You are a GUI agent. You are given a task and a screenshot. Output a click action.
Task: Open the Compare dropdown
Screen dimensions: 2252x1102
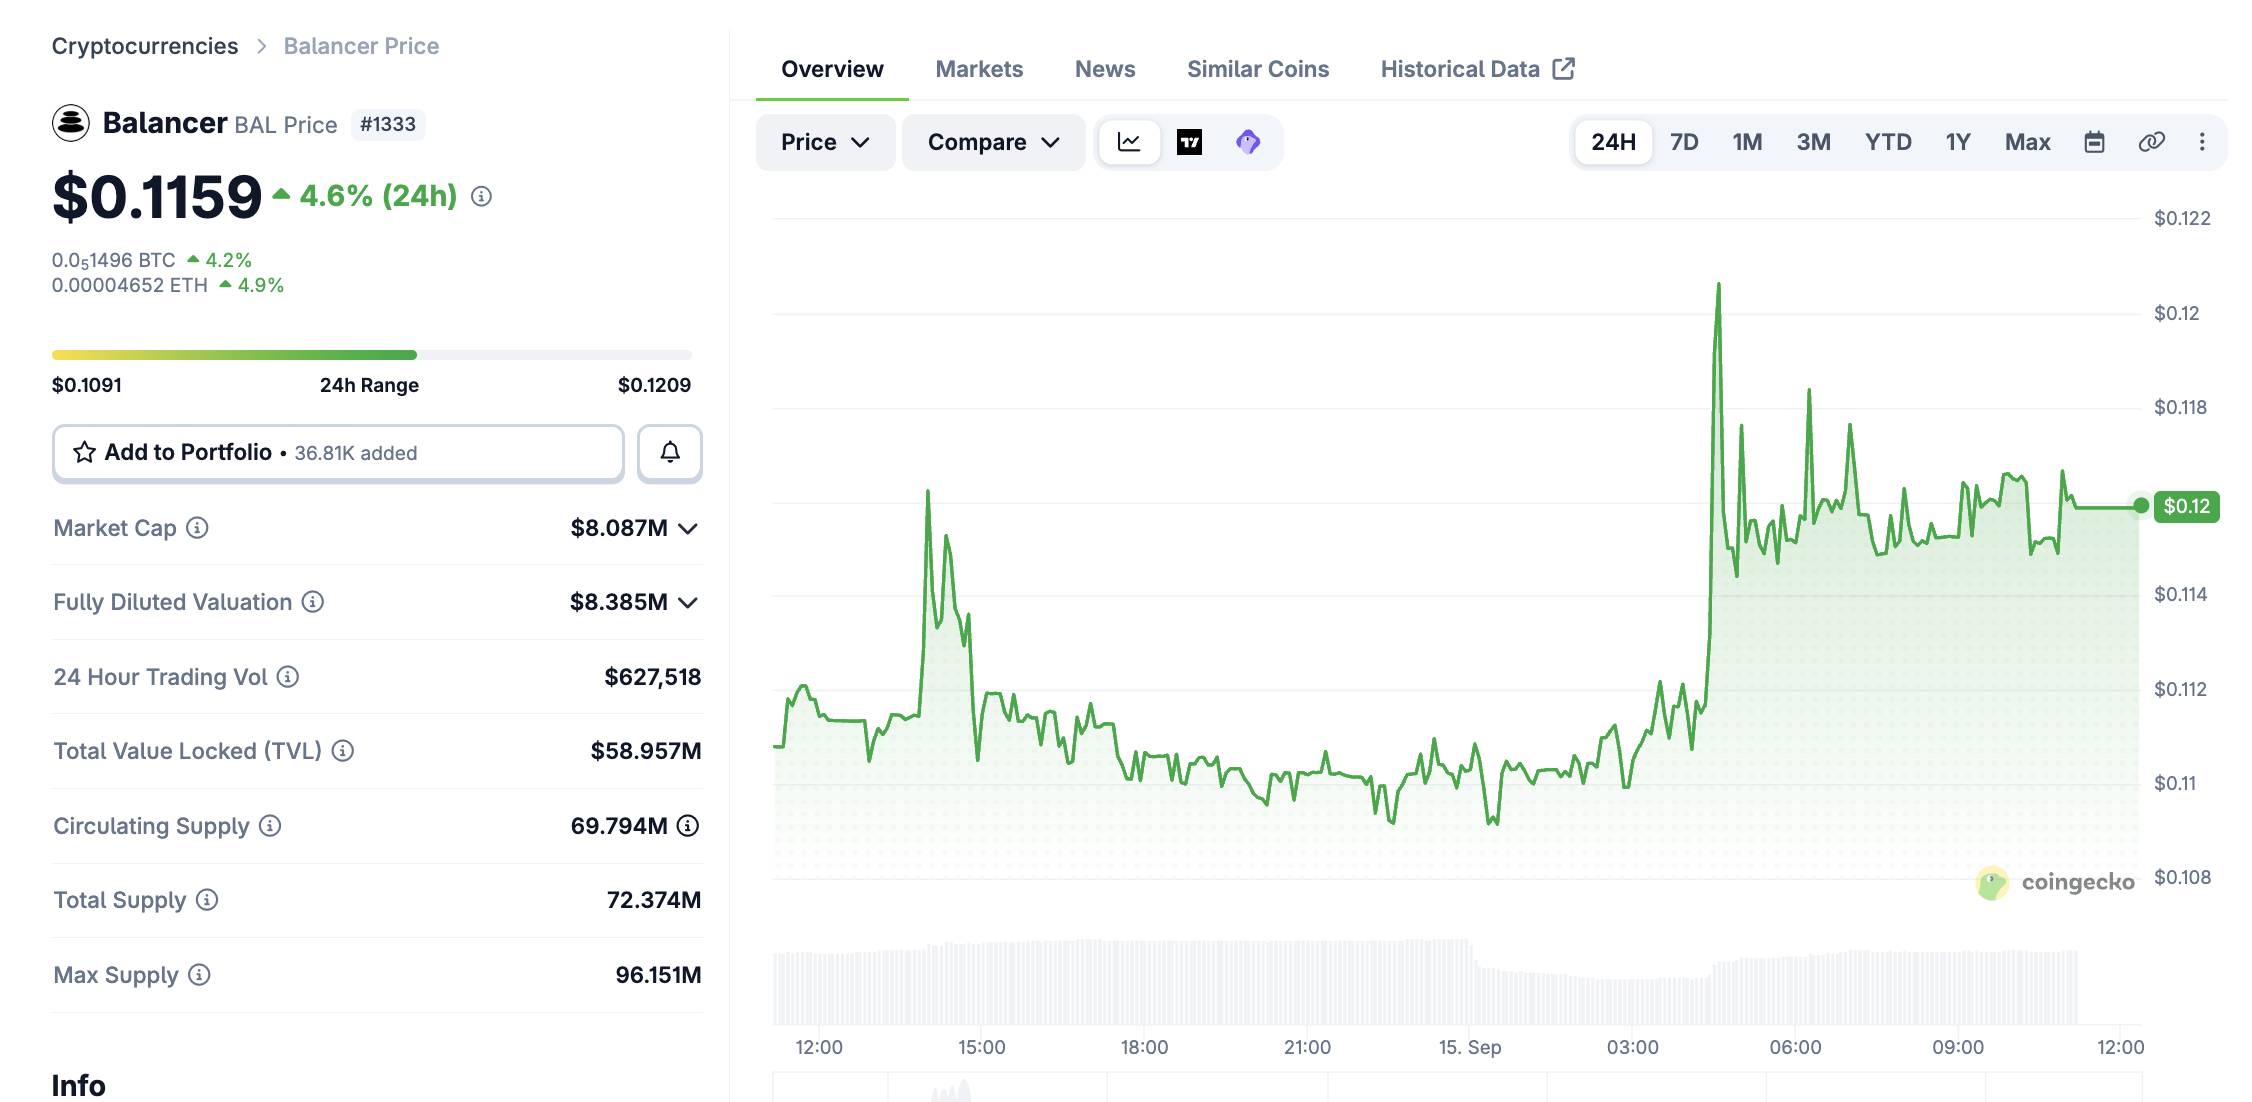point(993,142)
